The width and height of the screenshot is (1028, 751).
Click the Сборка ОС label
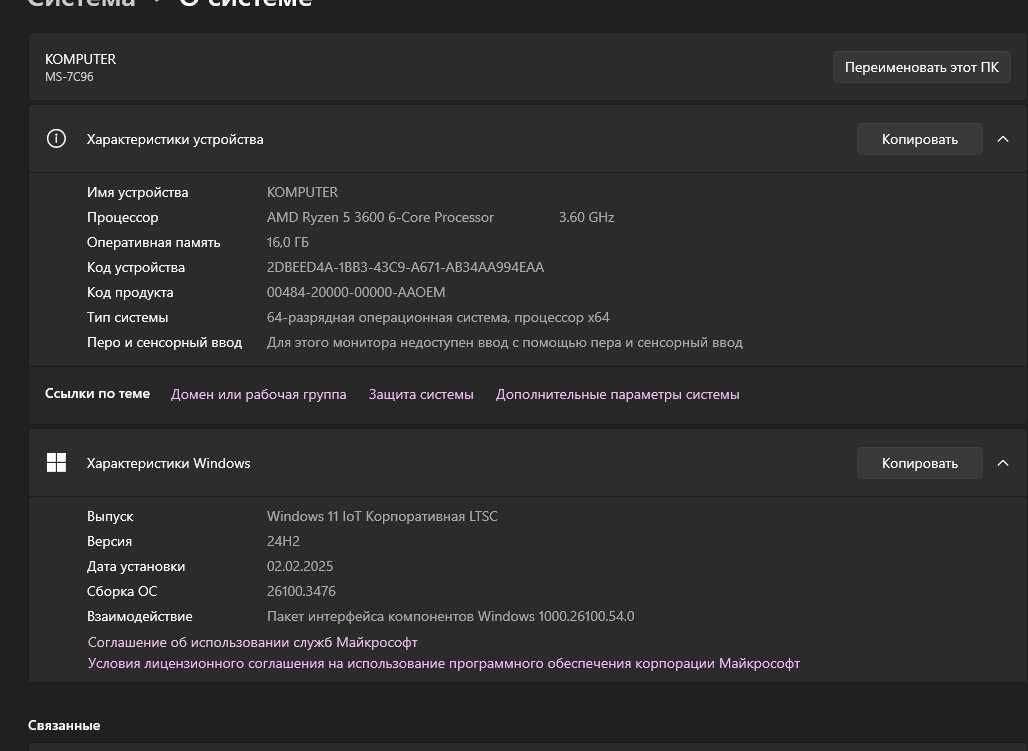pyautogui.click(x=122, y=591)
